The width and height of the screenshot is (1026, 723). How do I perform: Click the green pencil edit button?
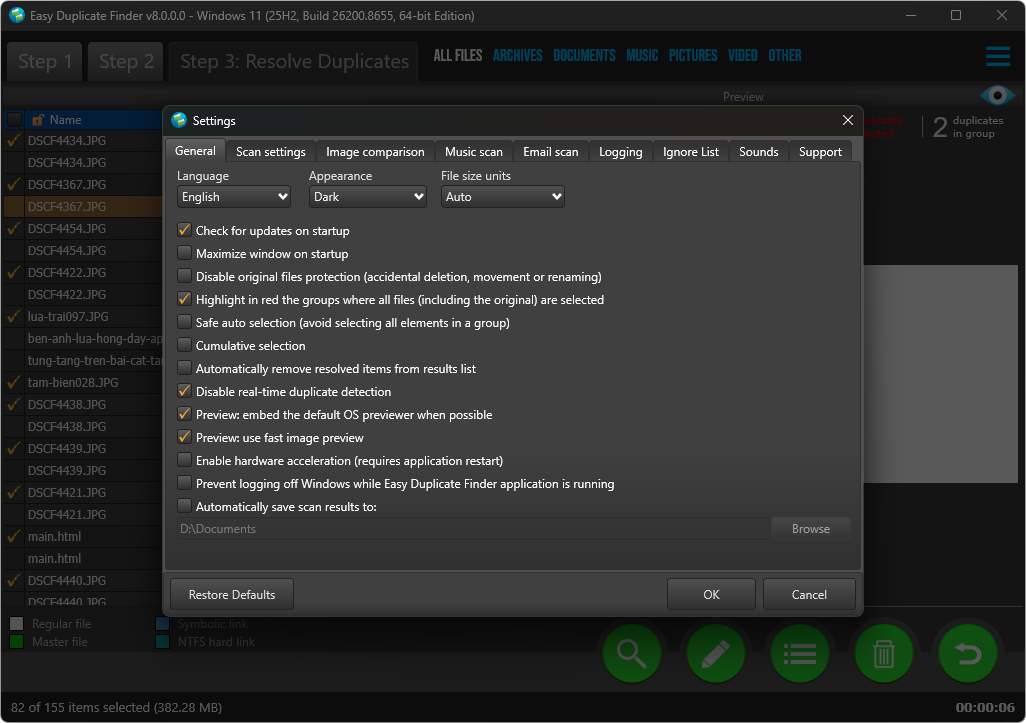click(x=715, y=653)
